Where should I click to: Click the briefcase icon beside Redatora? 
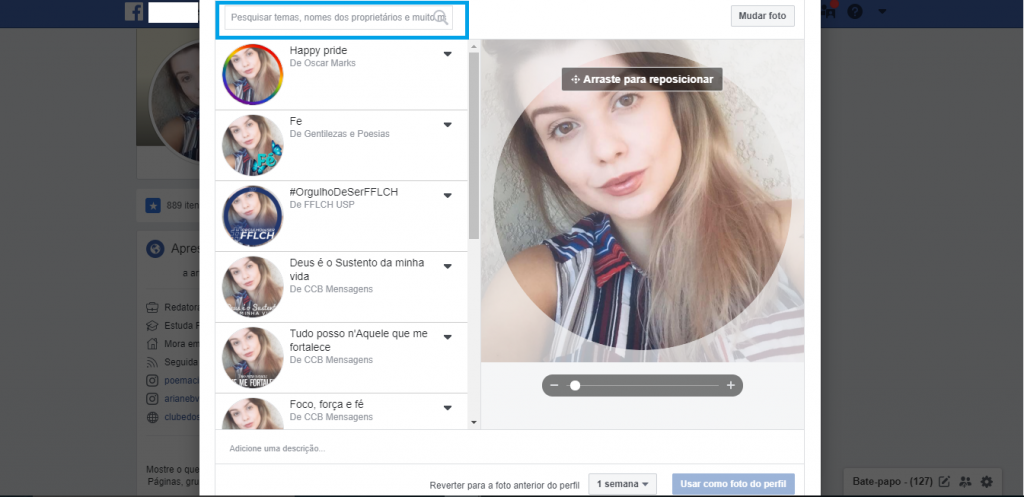click(152, 307)
